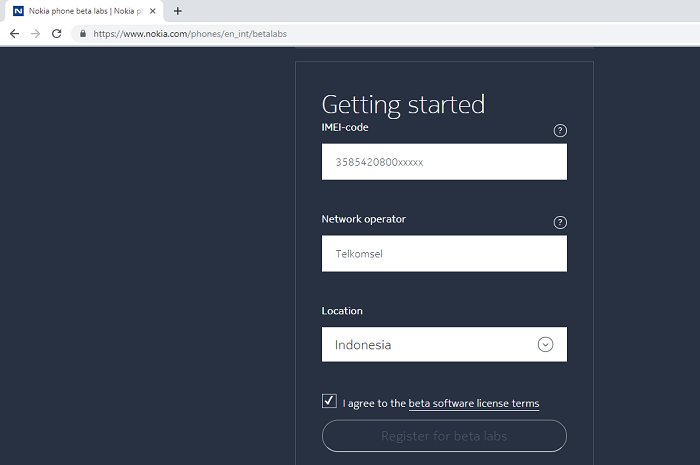Image resolution: width=700 pixels, height=465 pixels.
Task: Focus the IMEI-code input field
Action: (444, 162)
